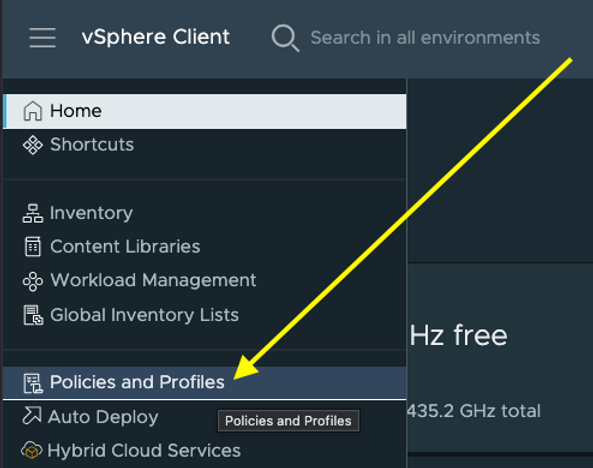Click the '435.2 GHz total' text

pos(474,411)
